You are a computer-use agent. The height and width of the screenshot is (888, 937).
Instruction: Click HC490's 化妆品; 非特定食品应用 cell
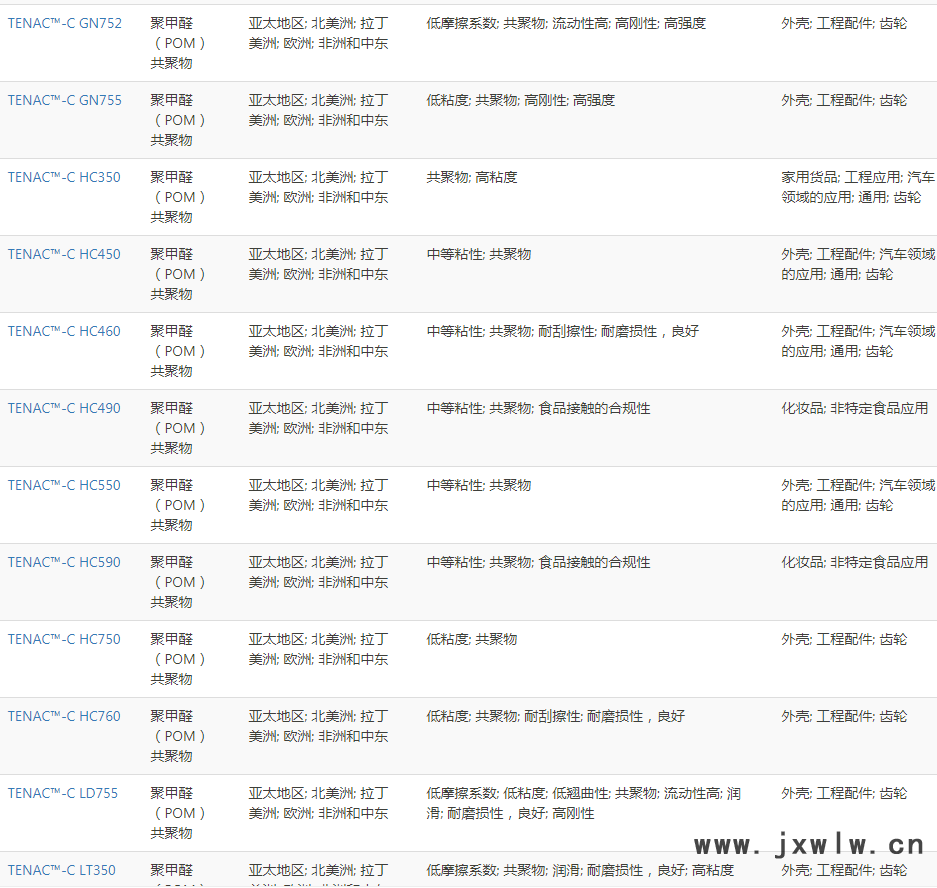point(854,408)
